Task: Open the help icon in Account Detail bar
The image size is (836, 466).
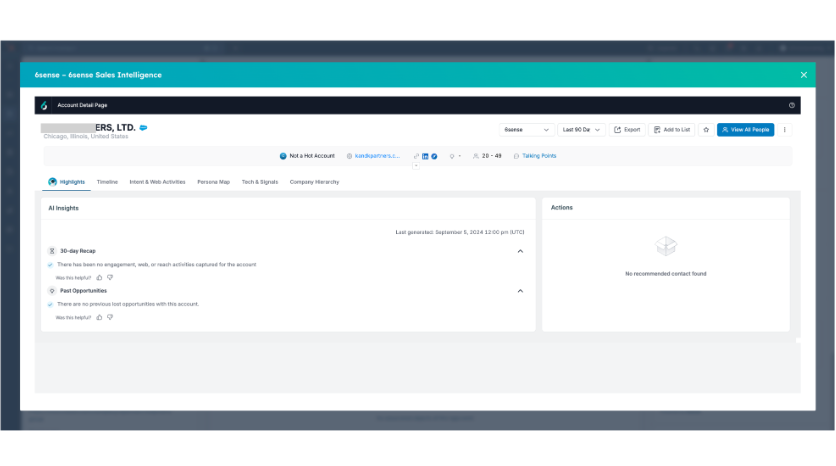Action: coord(792,106)
